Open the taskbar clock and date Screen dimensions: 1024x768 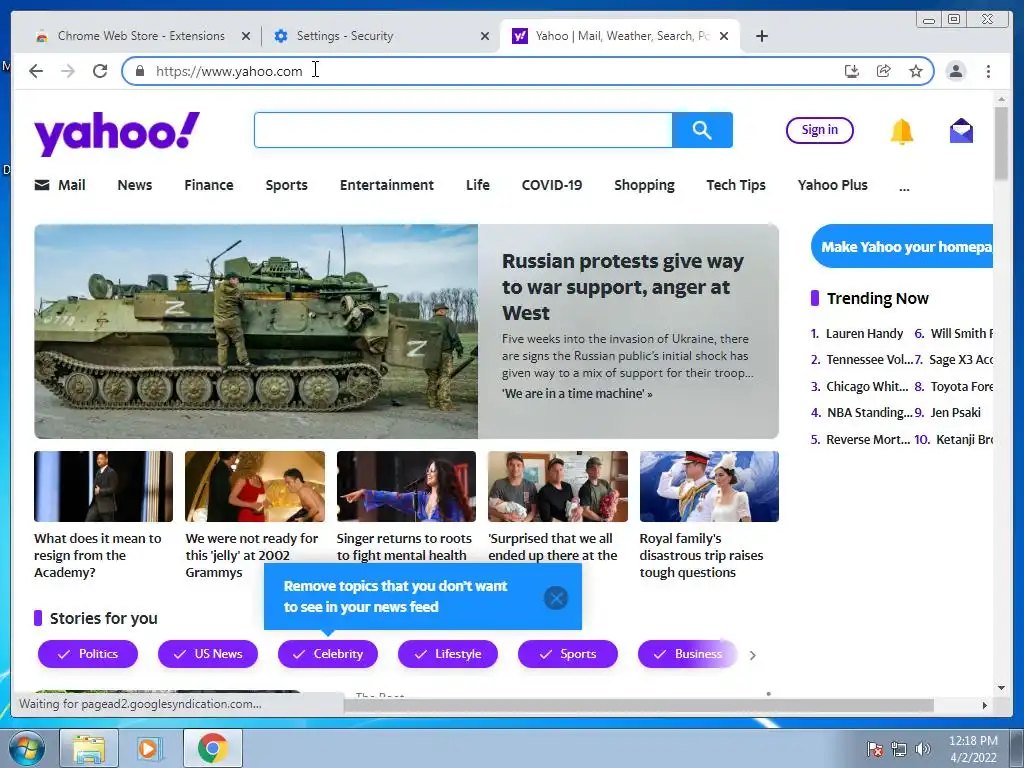coord(972,749)
